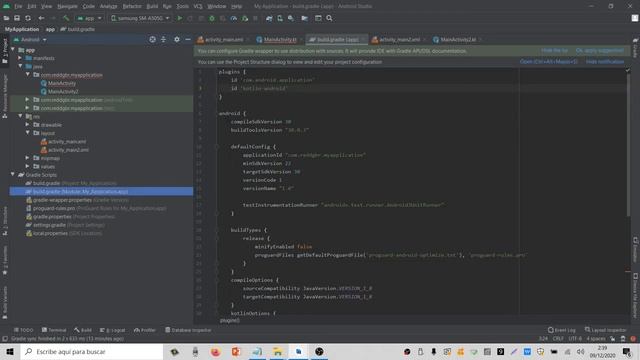Click the Sync/Reload toolbar icon
This screenshot has width=640, height=360.
(28, 18)
